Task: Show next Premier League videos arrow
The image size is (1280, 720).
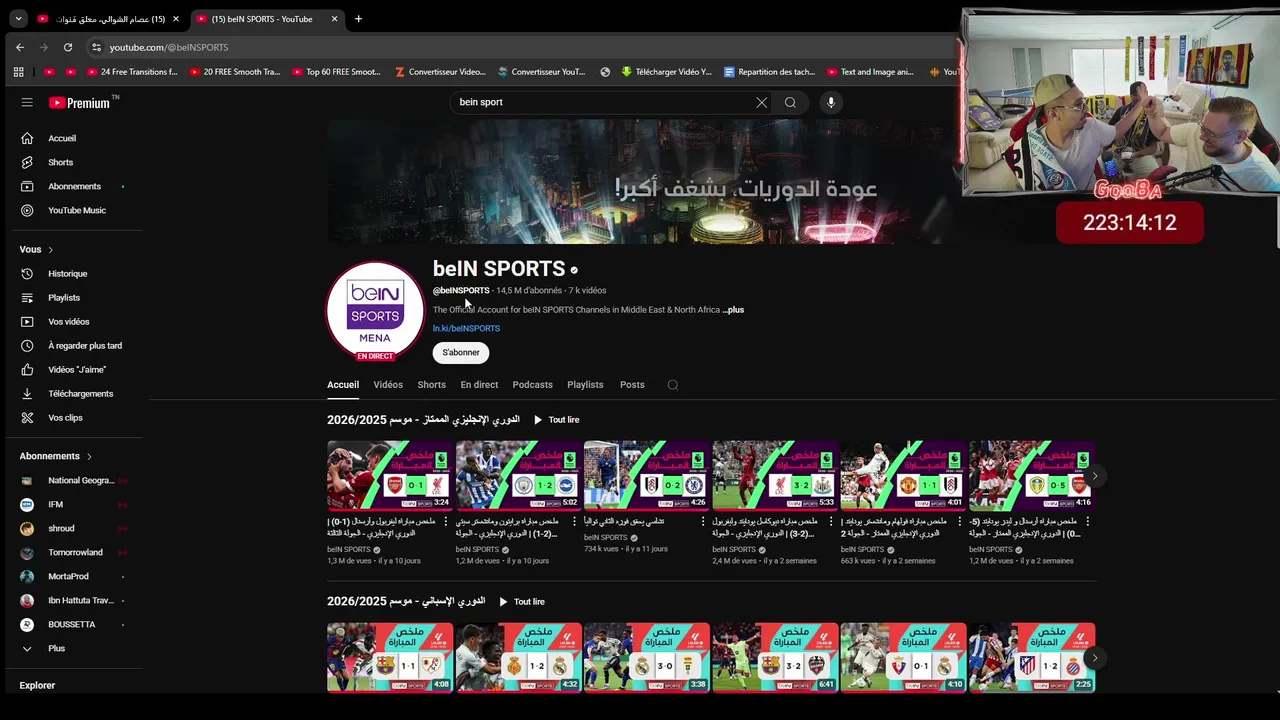Action: pos(1095,476)
